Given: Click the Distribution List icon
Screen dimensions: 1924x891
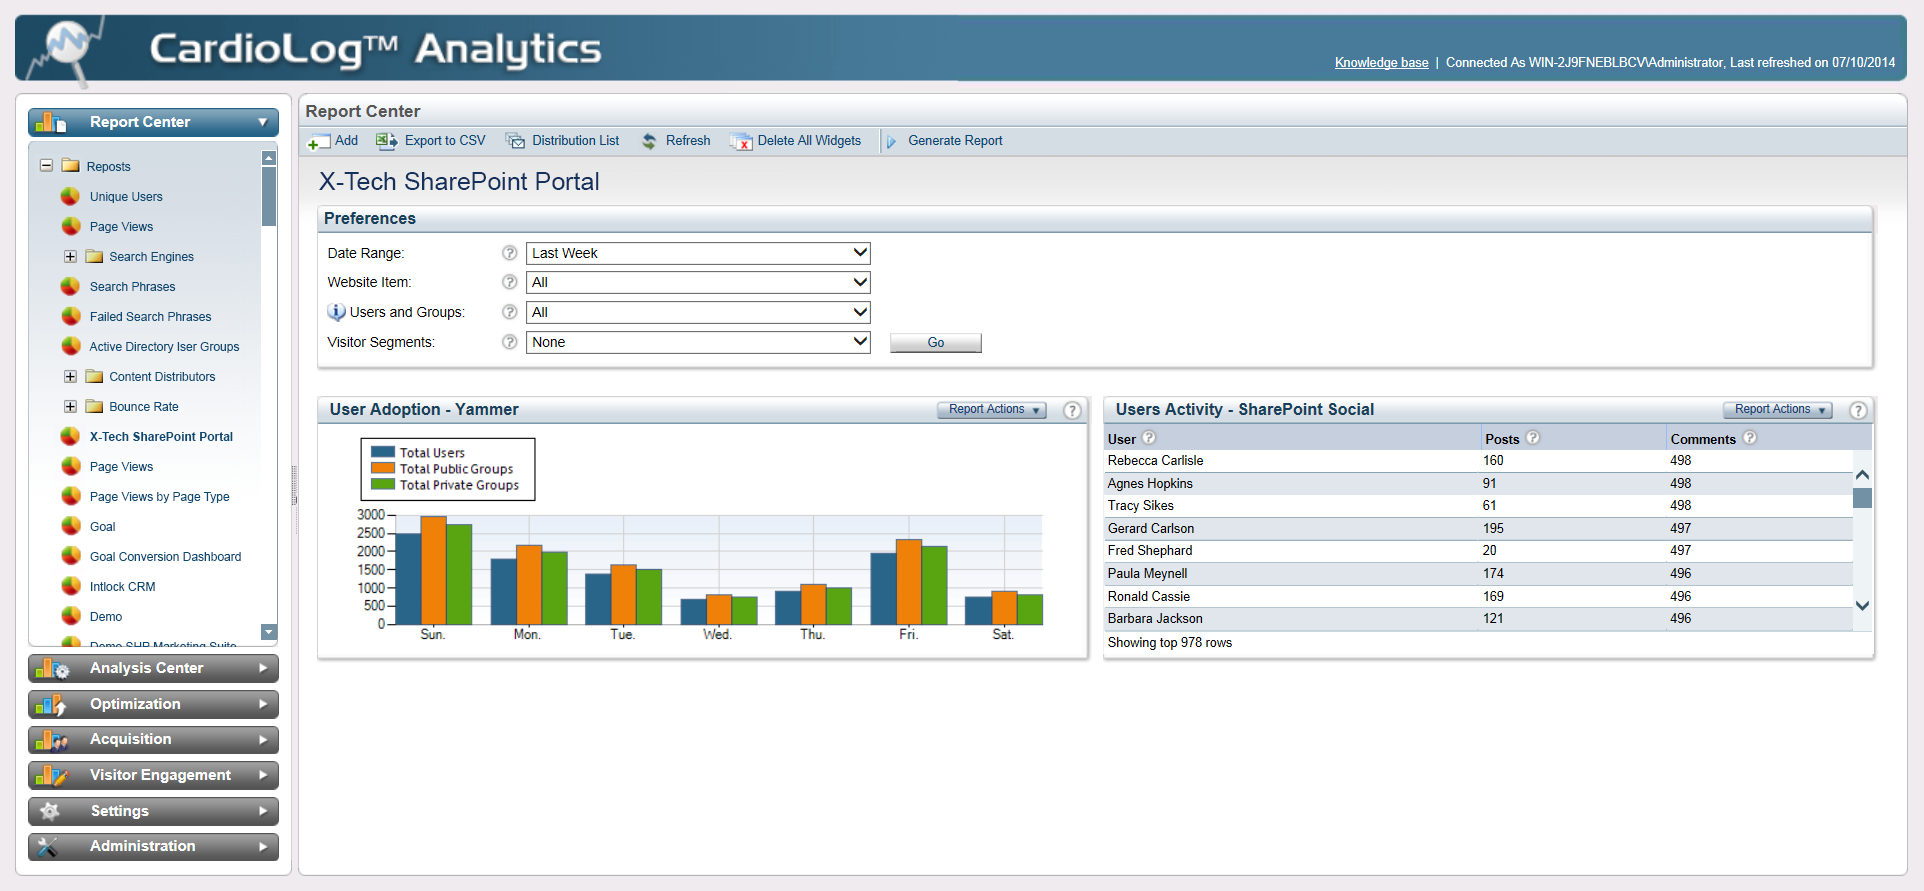Looking at the screenshot, I should (x=515, y=141).
